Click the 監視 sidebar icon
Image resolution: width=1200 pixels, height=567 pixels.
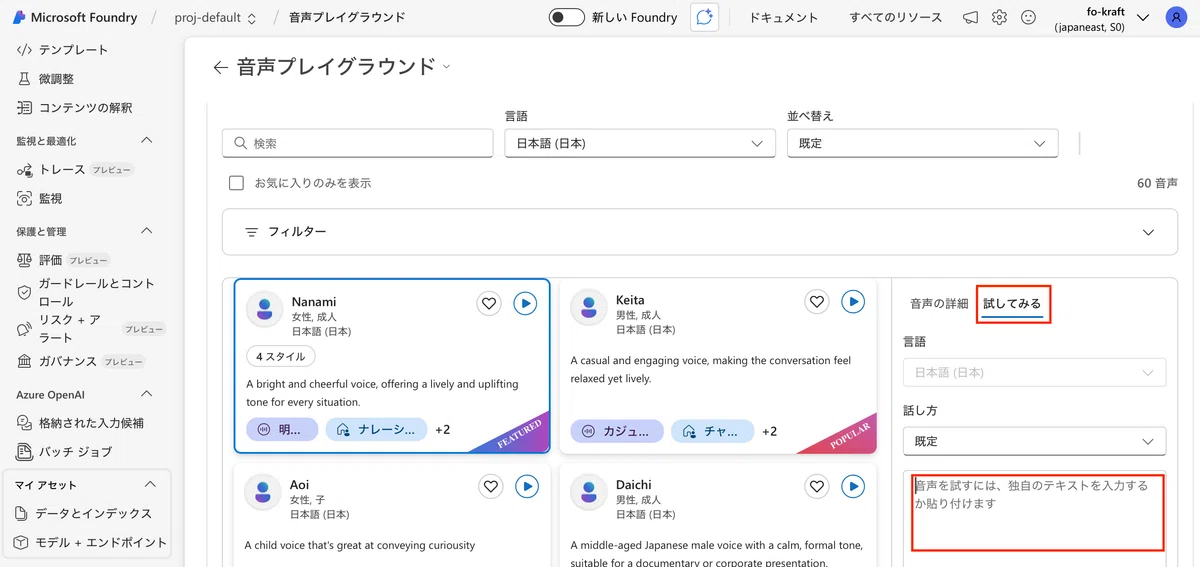25,199
